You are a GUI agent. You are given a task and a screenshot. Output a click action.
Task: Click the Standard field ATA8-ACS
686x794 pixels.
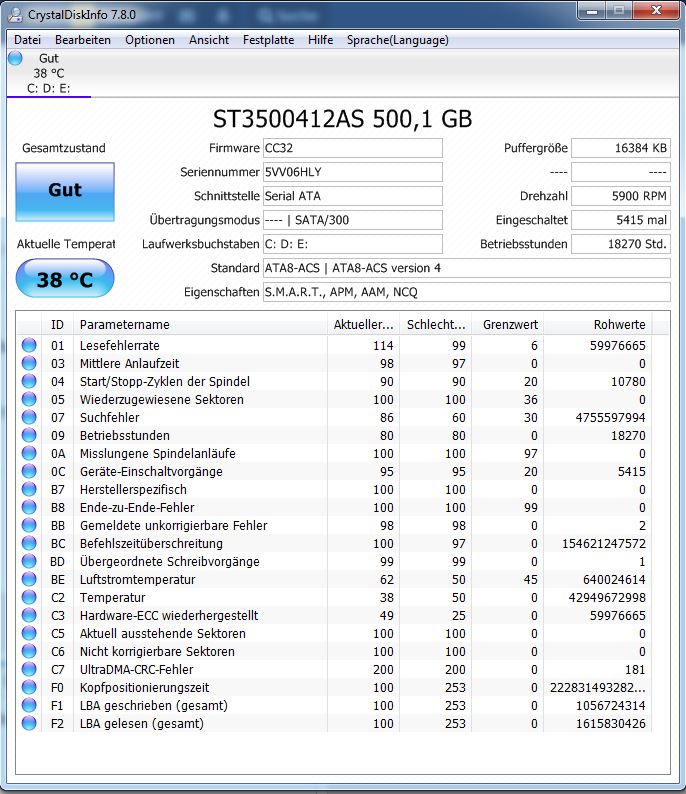[467, 268]
